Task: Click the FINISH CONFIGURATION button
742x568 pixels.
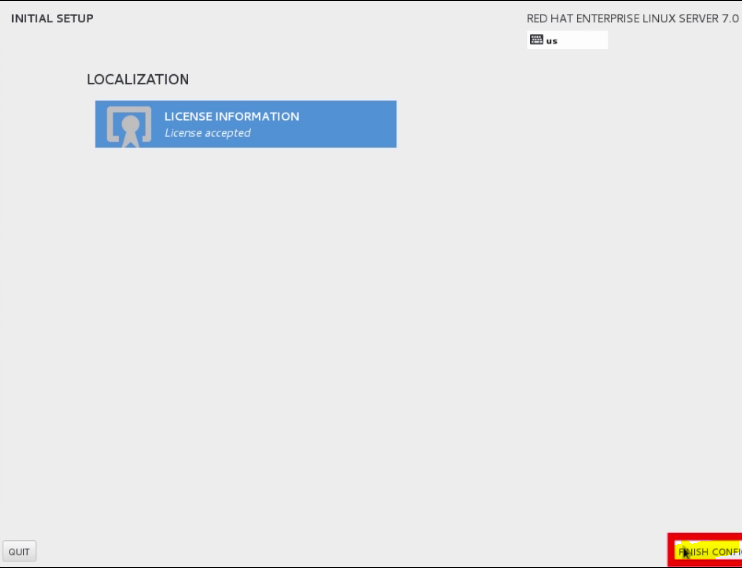Action: click(x=707, y=552)
